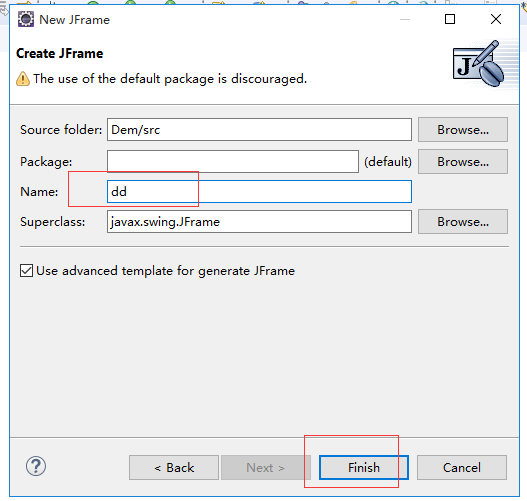Maximize the New JFrame dialog
This screenshot has height=501, width=527.
click(x=450, y=19)
